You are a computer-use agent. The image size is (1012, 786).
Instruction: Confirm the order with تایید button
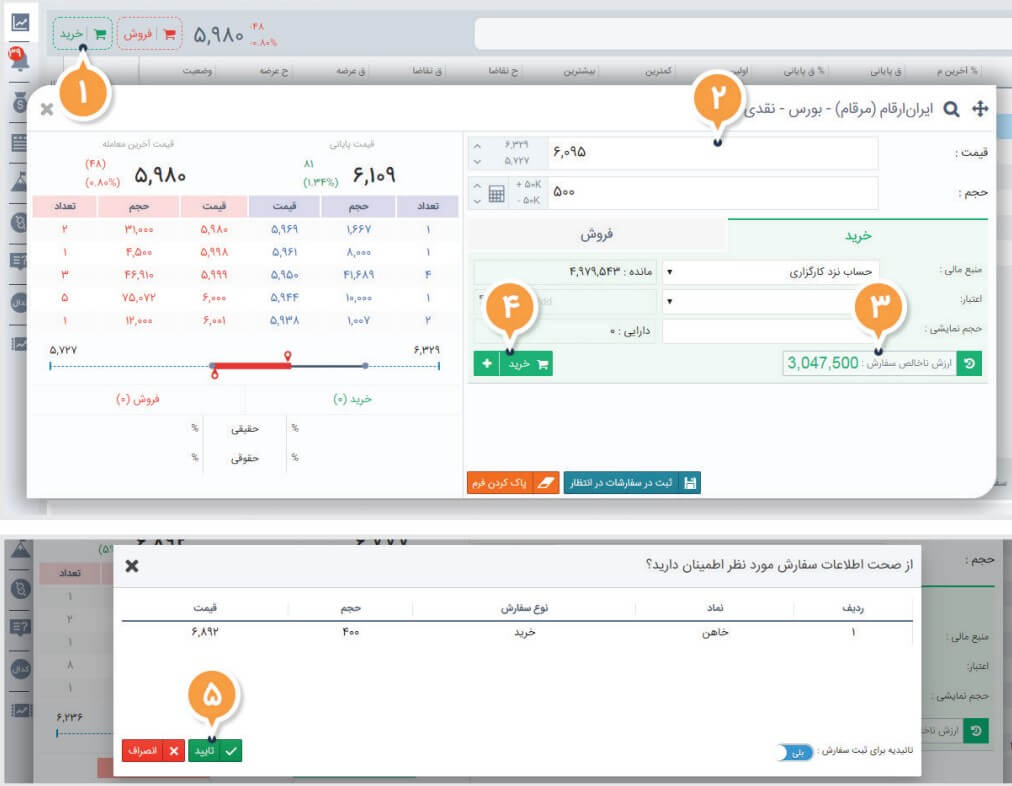pyautogui.click(x=215, y=751)
